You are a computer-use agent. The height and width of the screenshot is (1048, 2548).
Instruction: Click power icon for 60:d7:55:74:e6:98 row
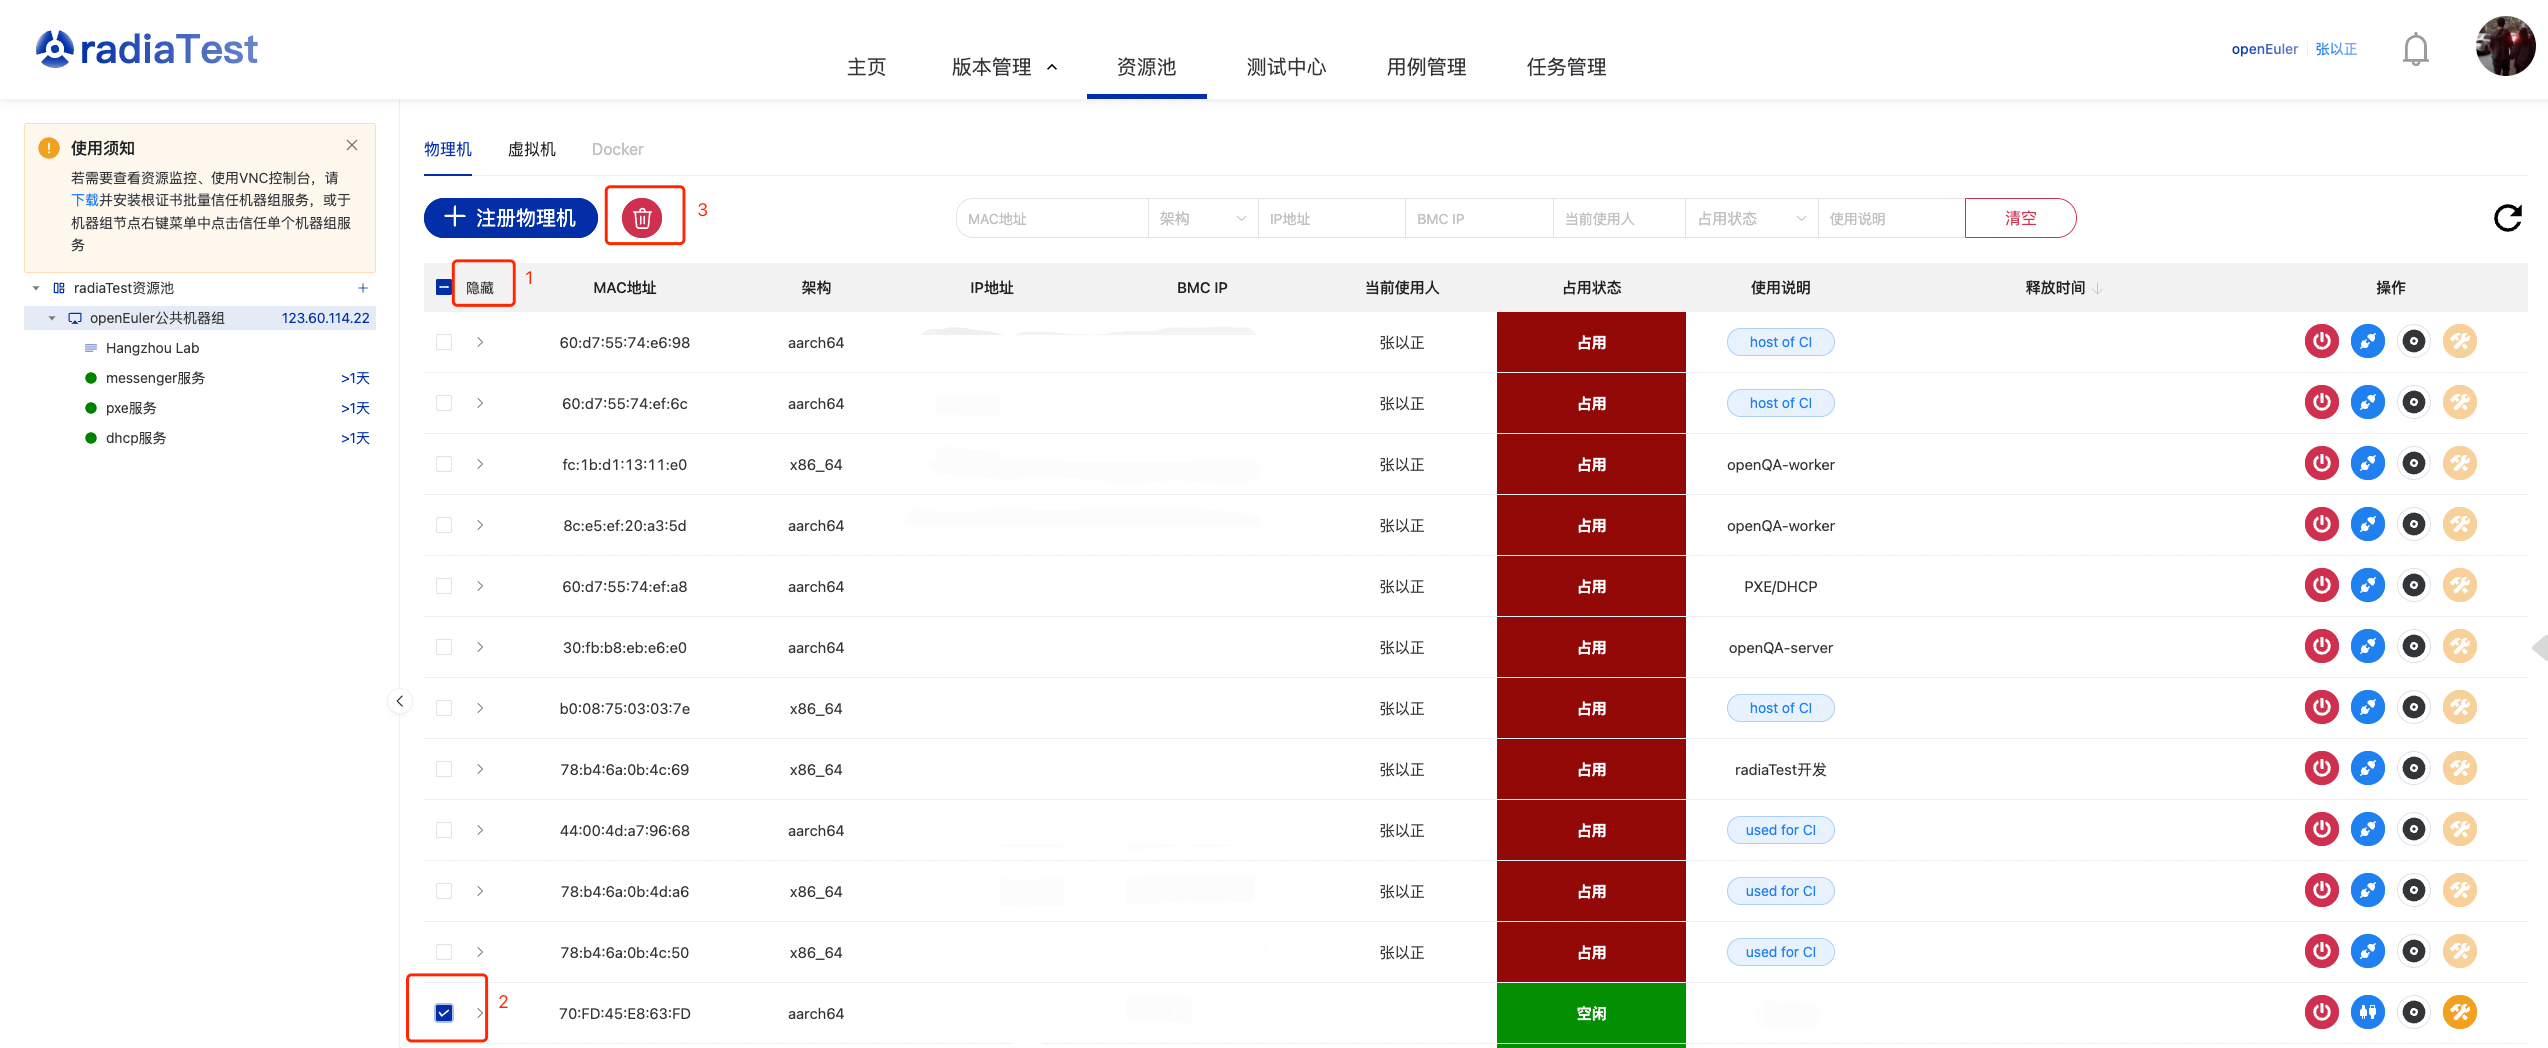2321,342
